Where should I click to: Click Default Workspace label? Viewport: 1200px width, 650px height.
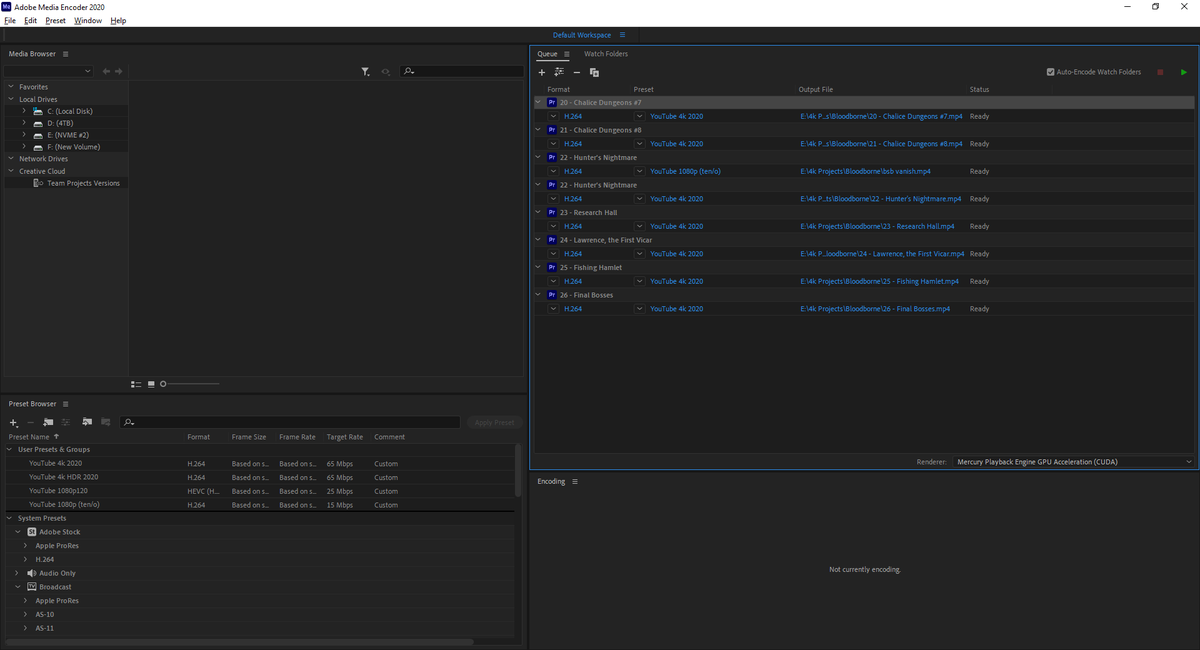[582, 35]
